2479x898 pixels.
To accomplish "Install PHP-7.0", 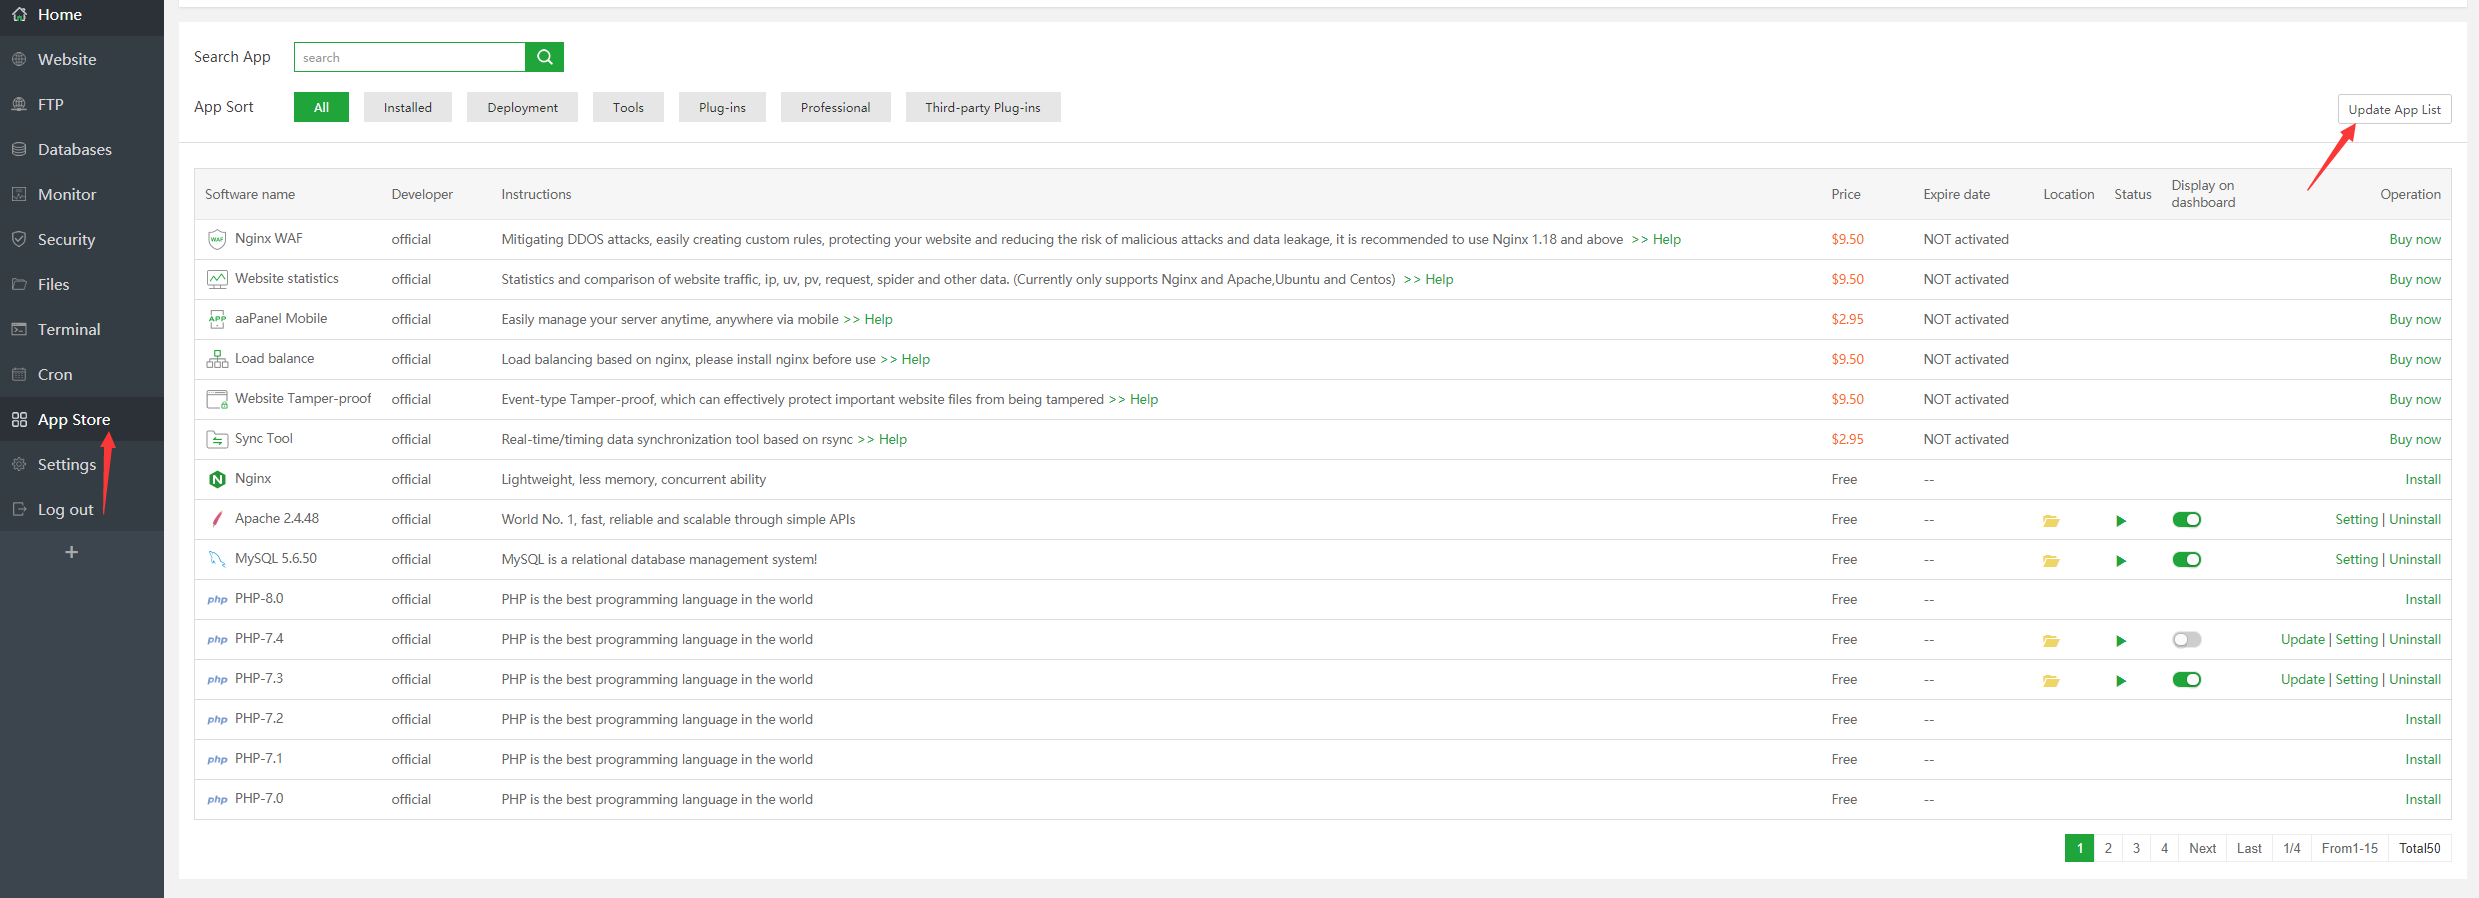I will [2423, 799].
